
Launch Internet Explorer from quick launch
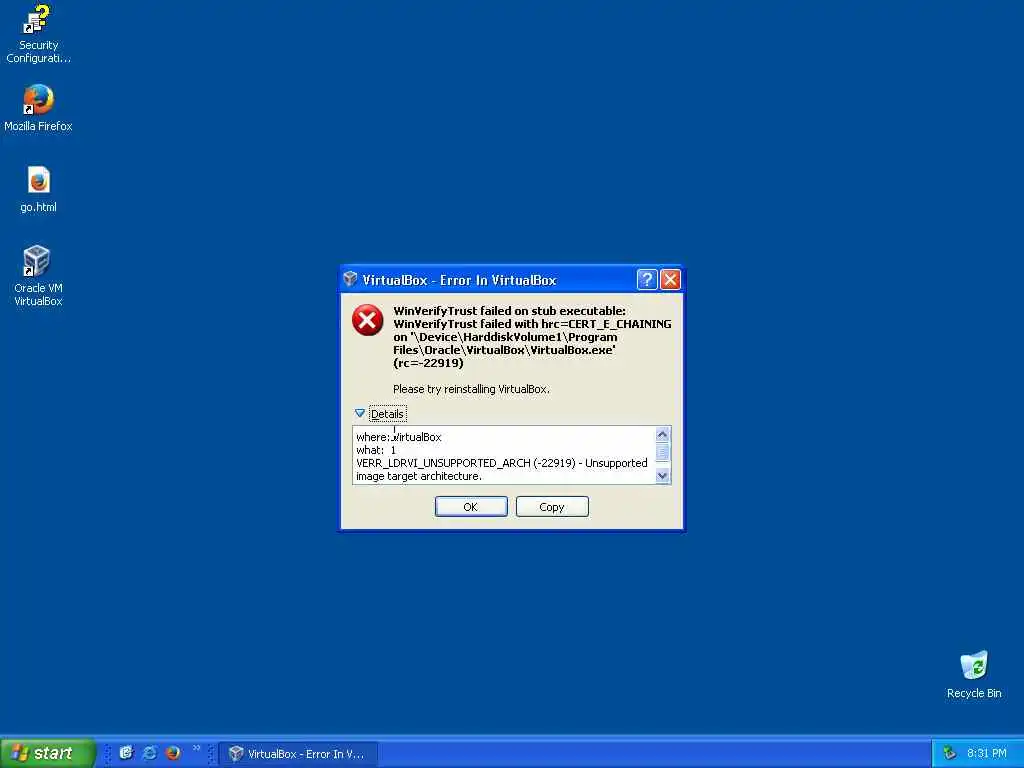click(150, 753)
